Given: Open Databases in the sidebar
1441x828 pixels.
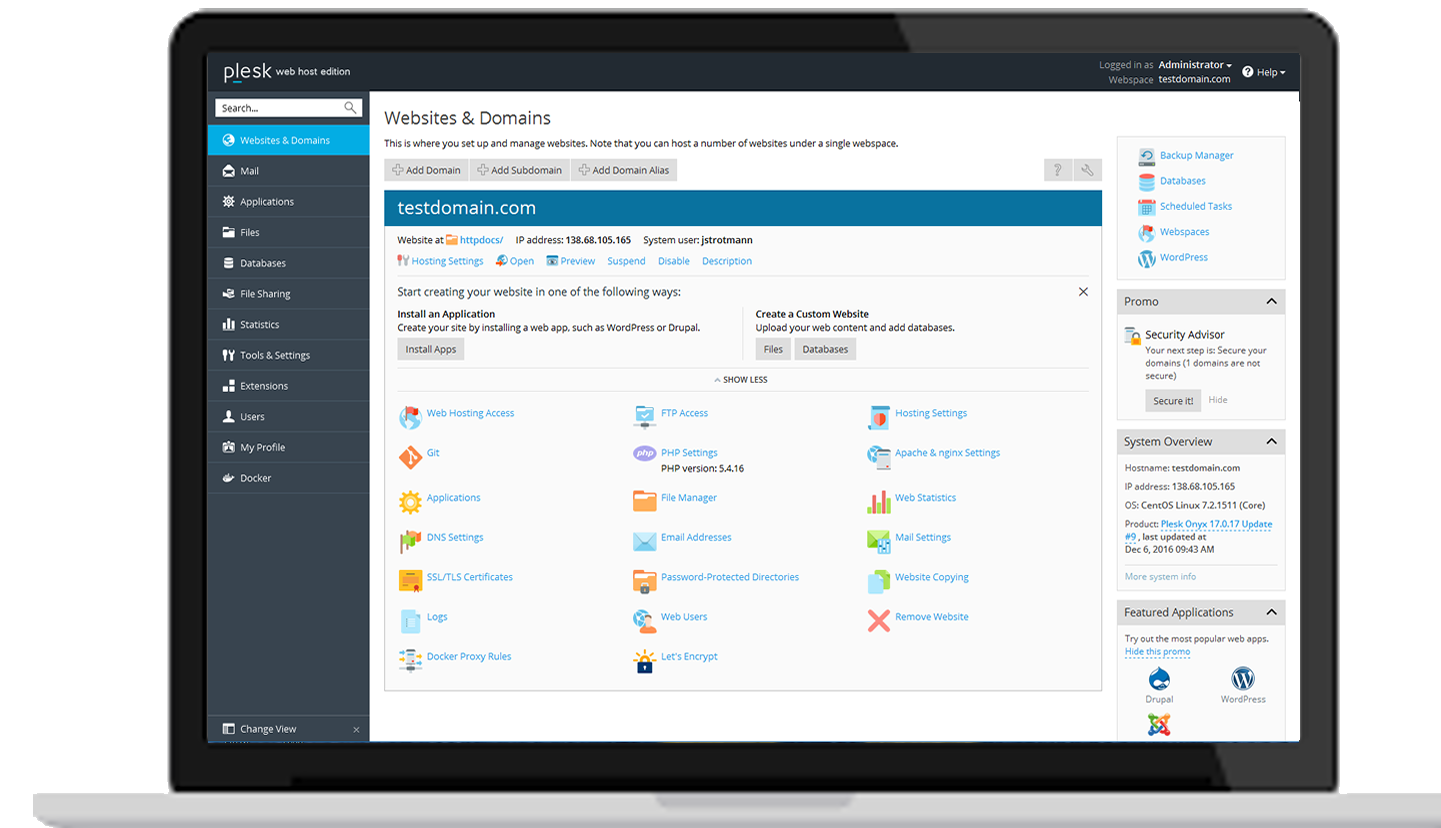Looking at the screenshot, I should [x=288, y=263].
